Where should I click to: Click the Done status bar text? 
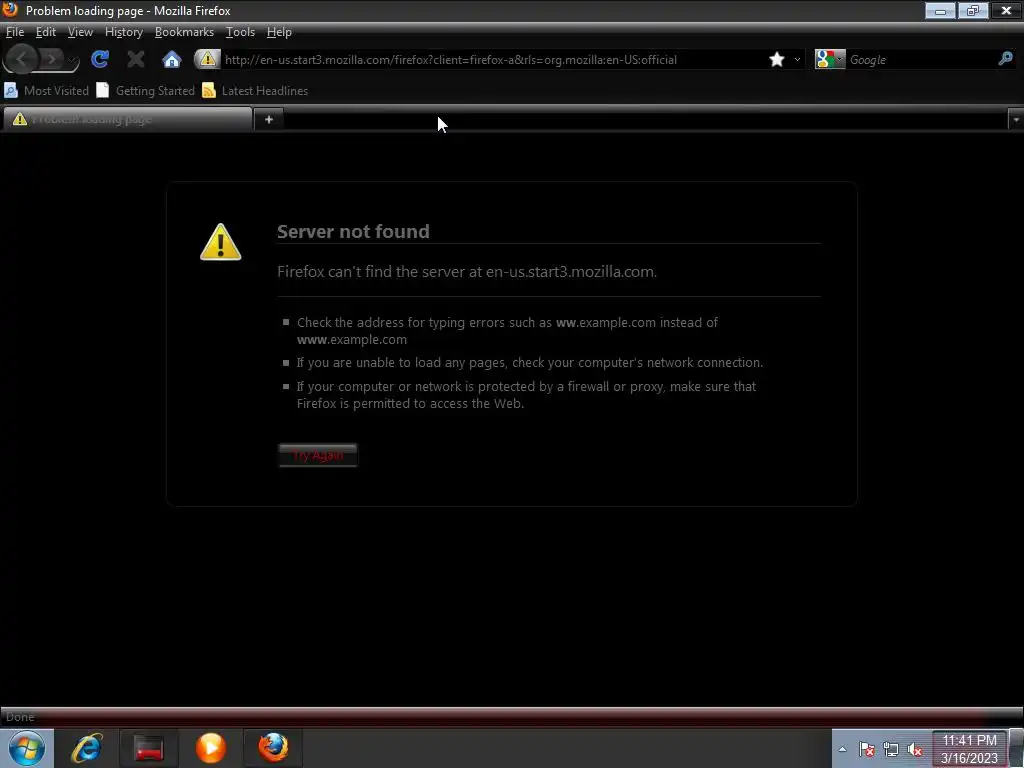20,717
